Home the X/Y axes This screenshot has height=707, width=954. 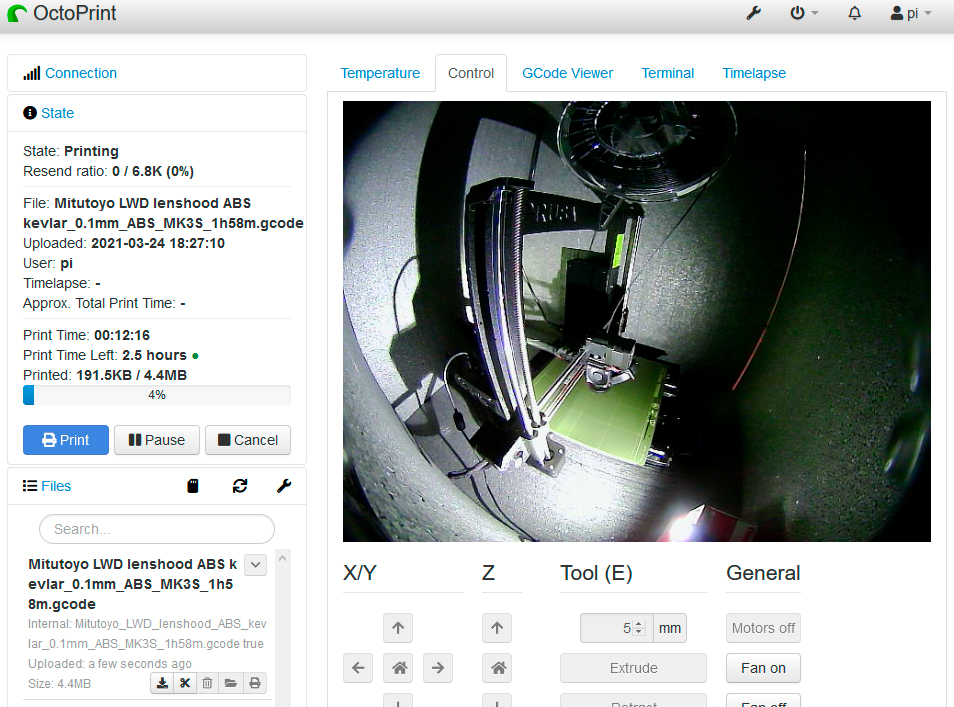398,667
